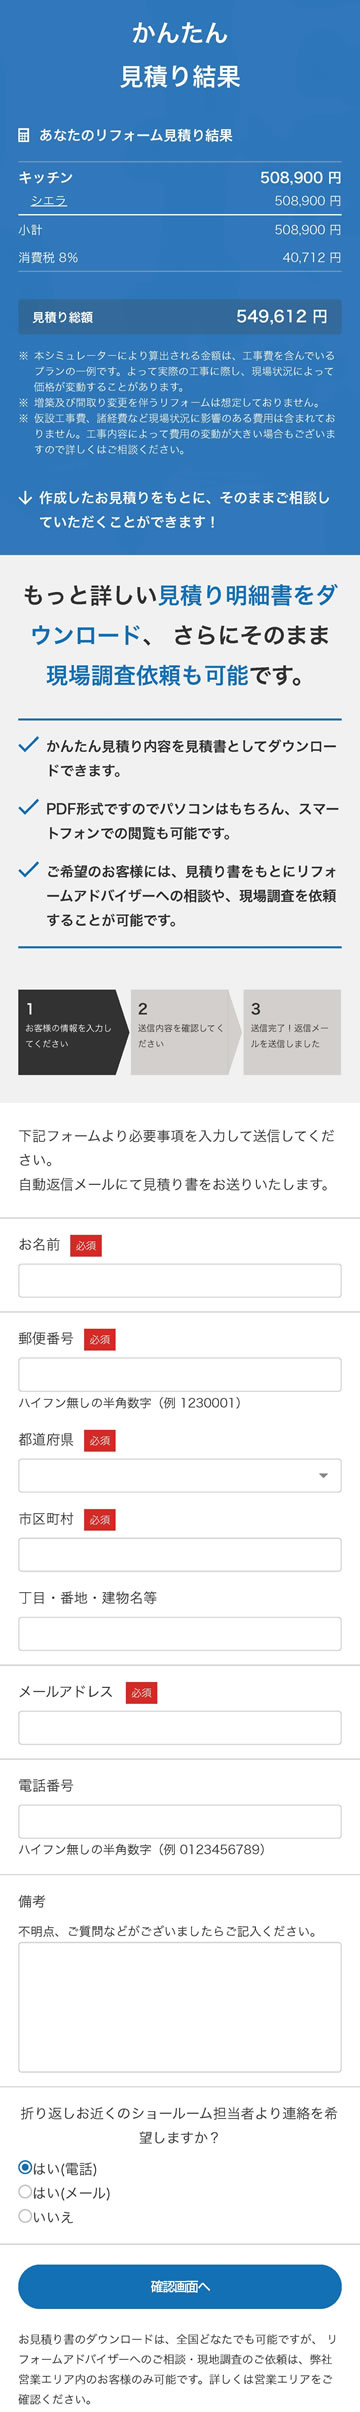Open the 都道府県 dropdown
This screenshot has height=2412, width=360.
[x=180, y=1475]
